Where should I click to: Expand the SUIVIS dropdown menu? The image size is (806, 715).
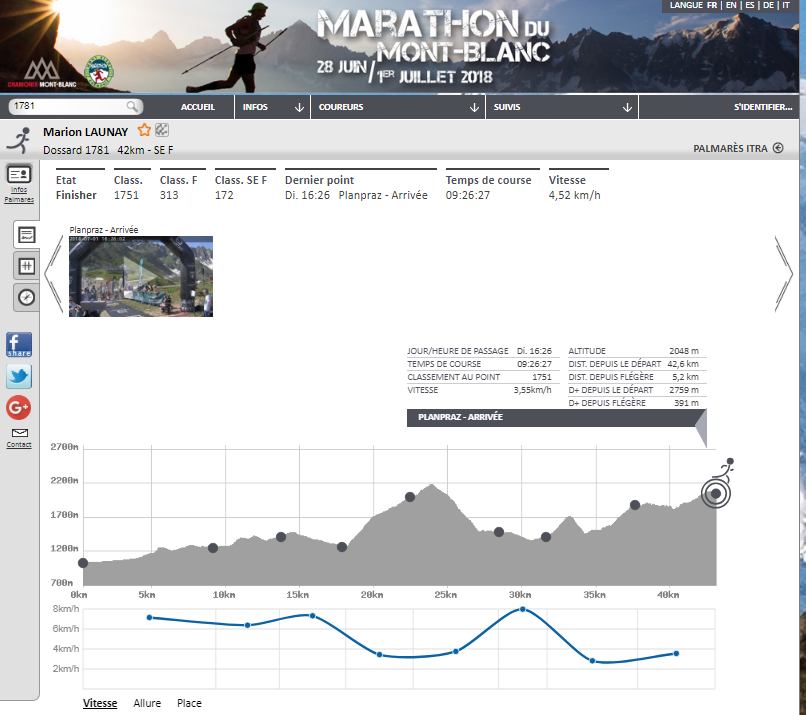(563, 107)
